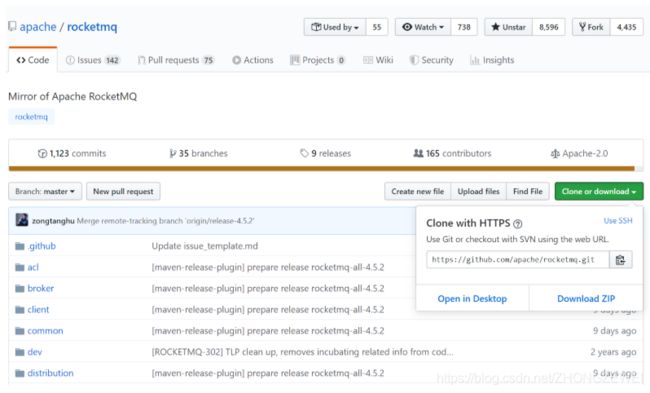
Task: Open the common folder
Action: (x=45, y=331)
